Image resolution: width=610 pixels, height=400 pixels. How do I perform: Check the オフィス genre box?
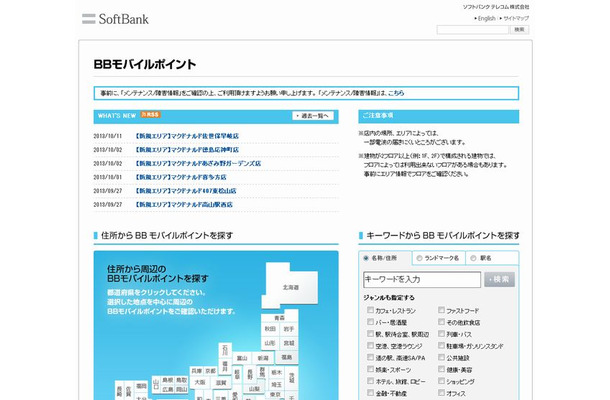click(x=441, y=393)
